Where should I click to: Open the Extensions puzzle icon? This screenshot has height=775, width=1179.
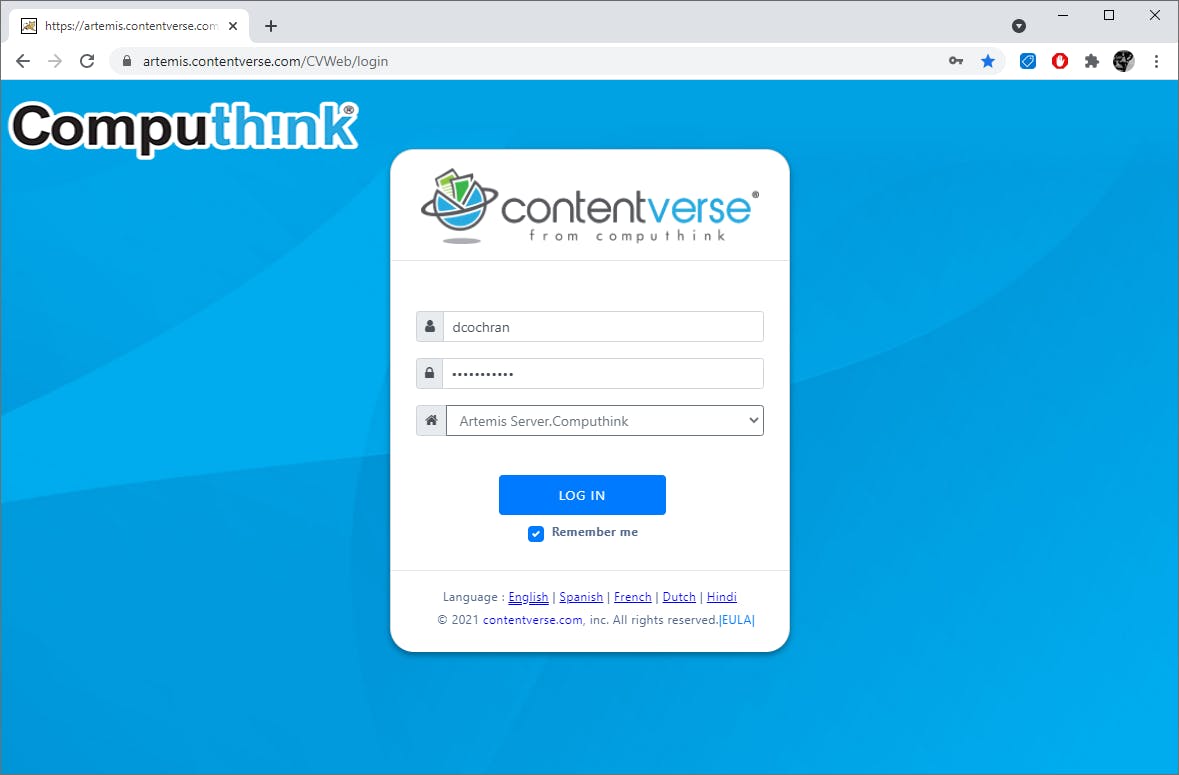tap(1092, 61)
